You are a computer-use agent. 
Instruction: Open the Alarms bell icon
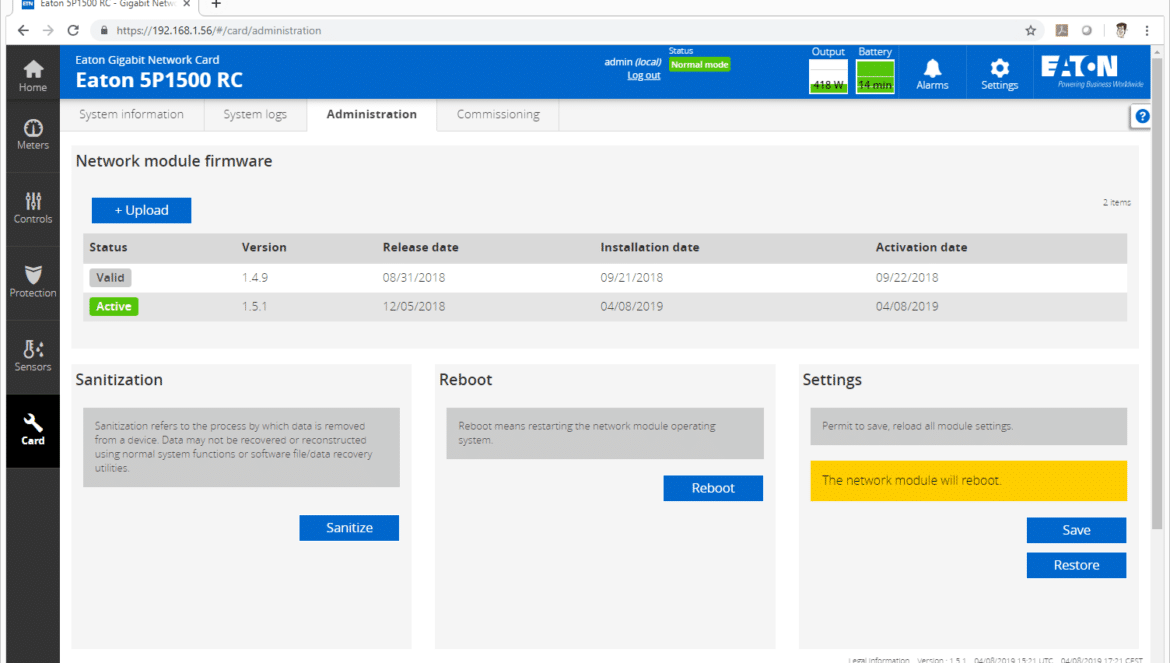click(x=932, y=73)
